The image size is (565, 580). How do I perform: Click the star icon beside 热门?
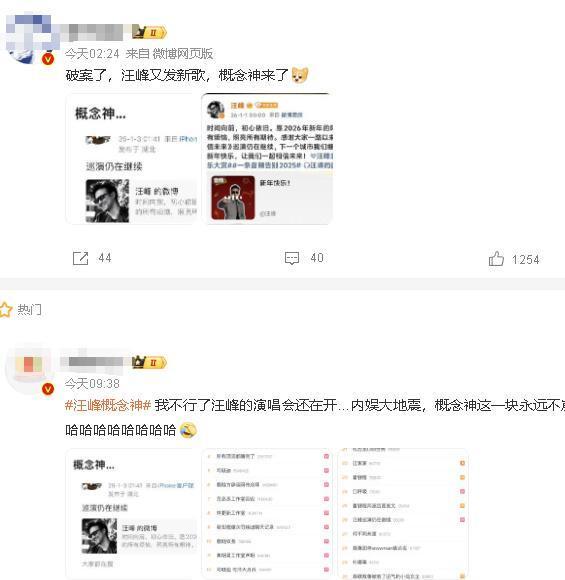[x=6, y=309]
